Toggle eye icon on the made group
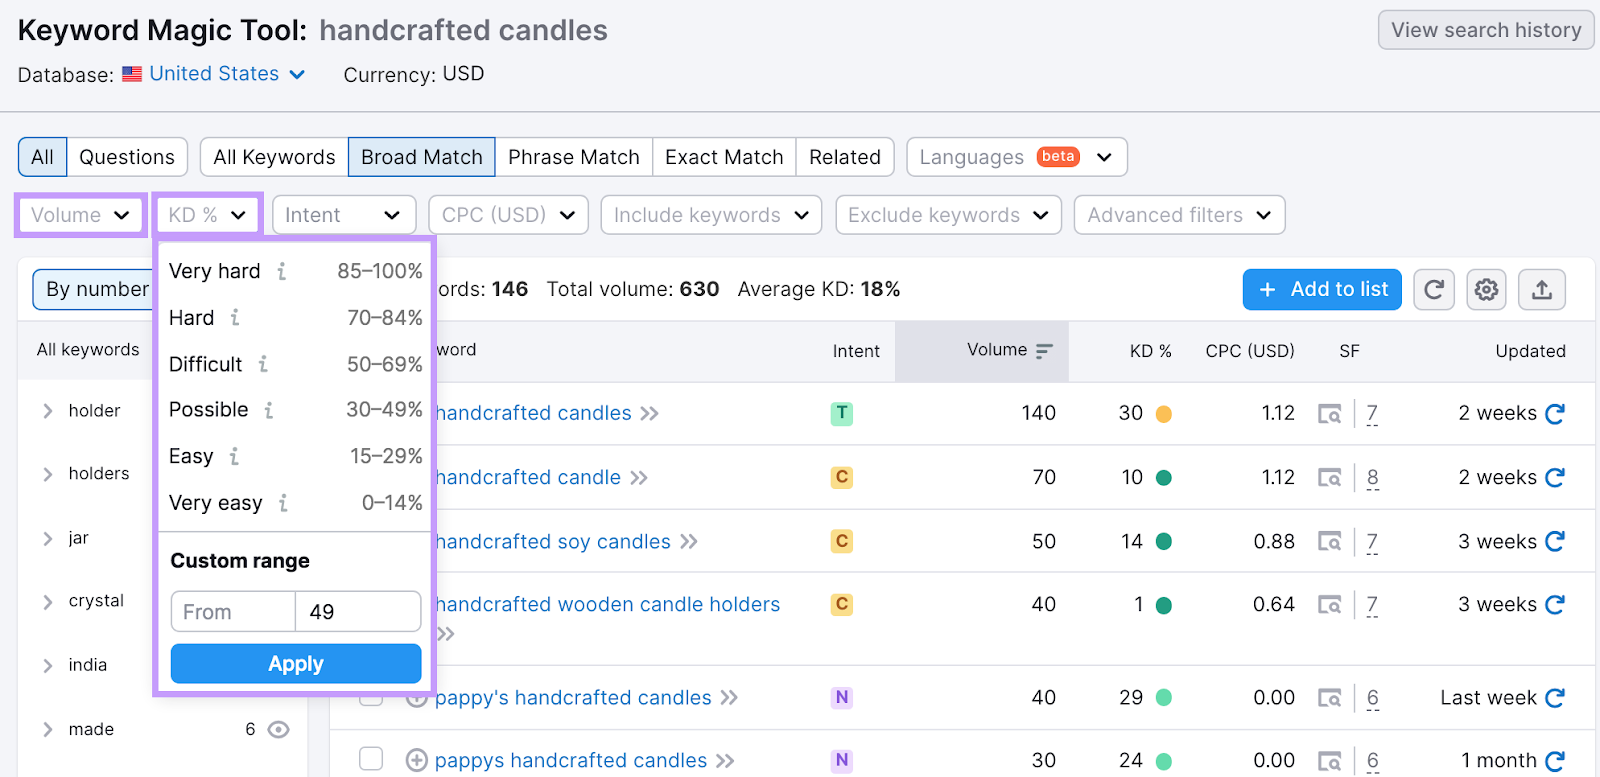Image resolution: width=1600 pixels, height=777 pixels. pyautogui.click(x=279, y=730)
